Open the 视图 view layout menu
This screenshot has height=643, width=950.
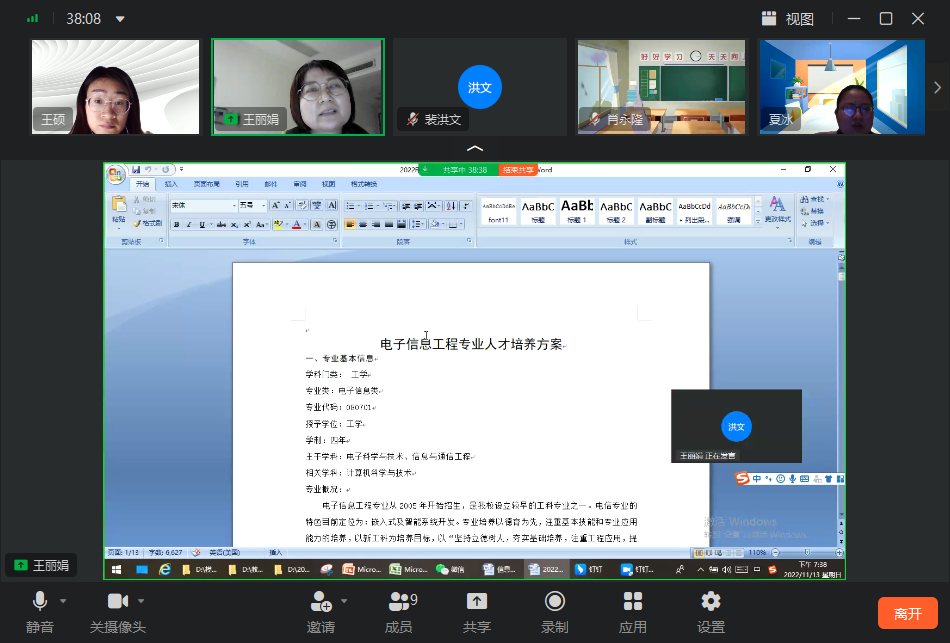pos(788,18)
